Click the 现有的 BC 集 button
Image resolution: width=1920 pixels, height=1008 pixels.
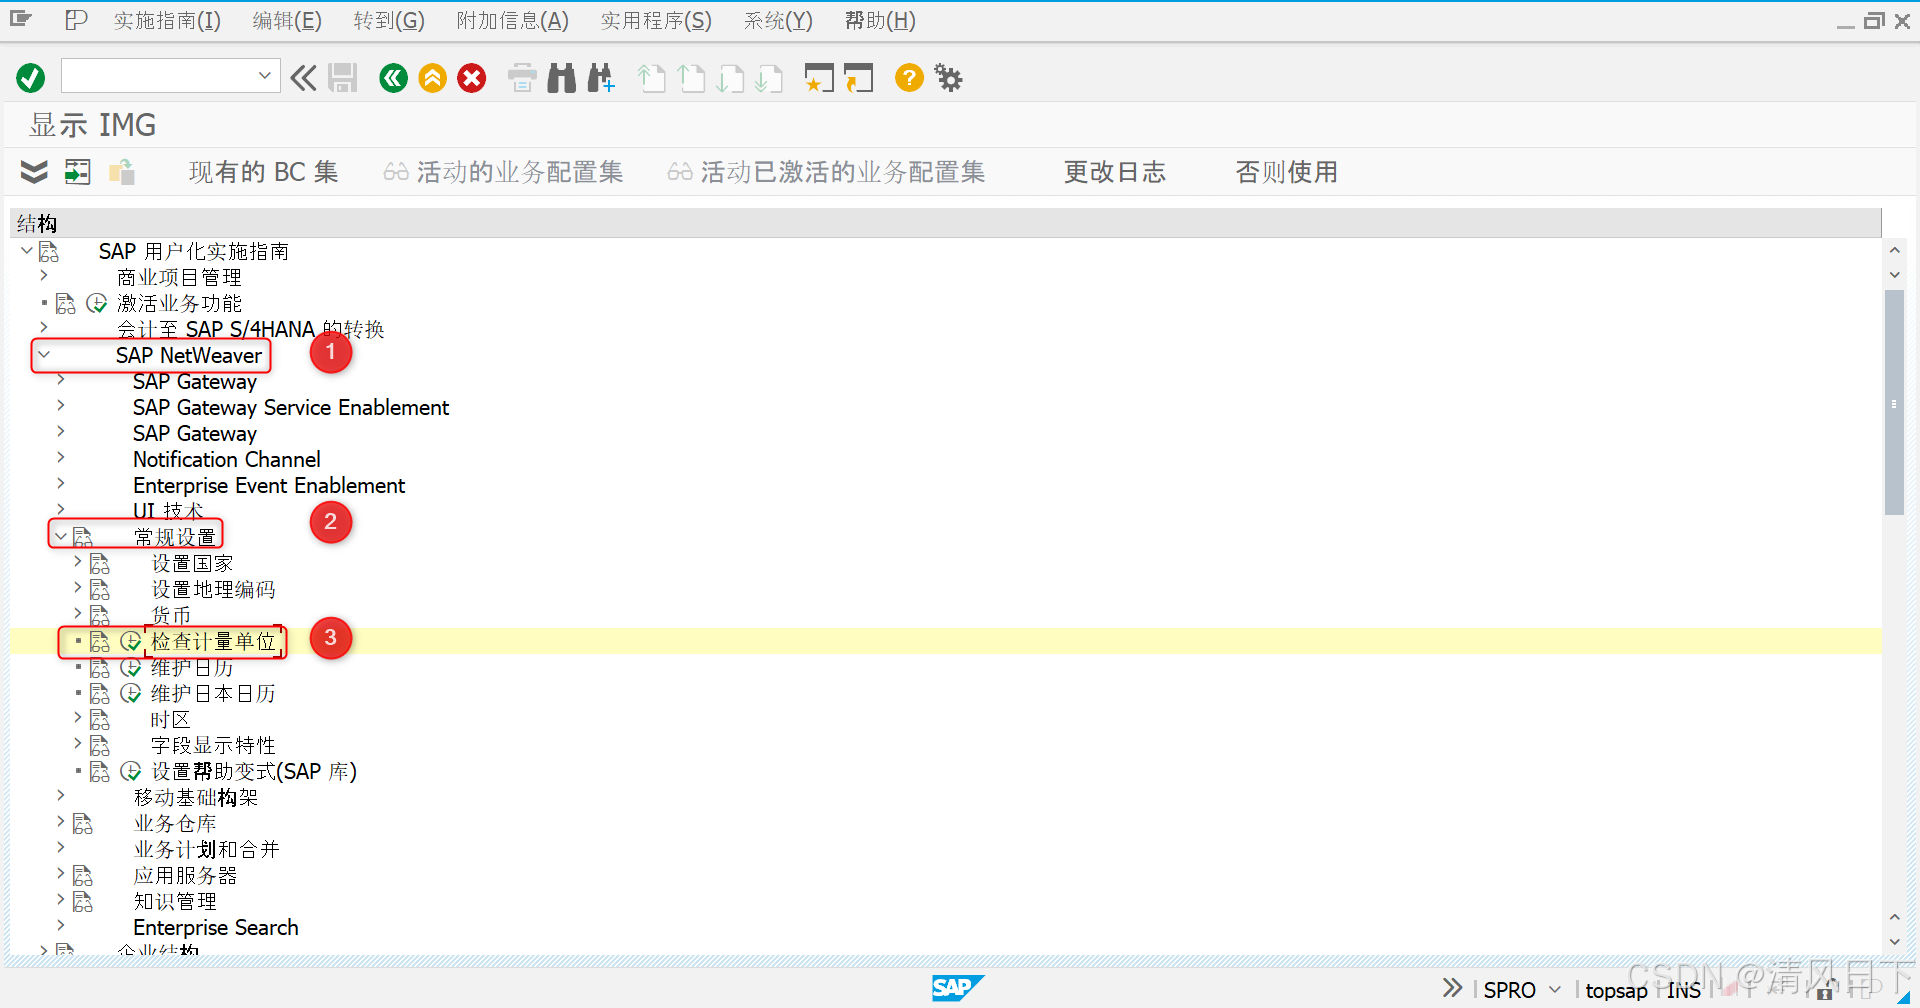[264, 172]
